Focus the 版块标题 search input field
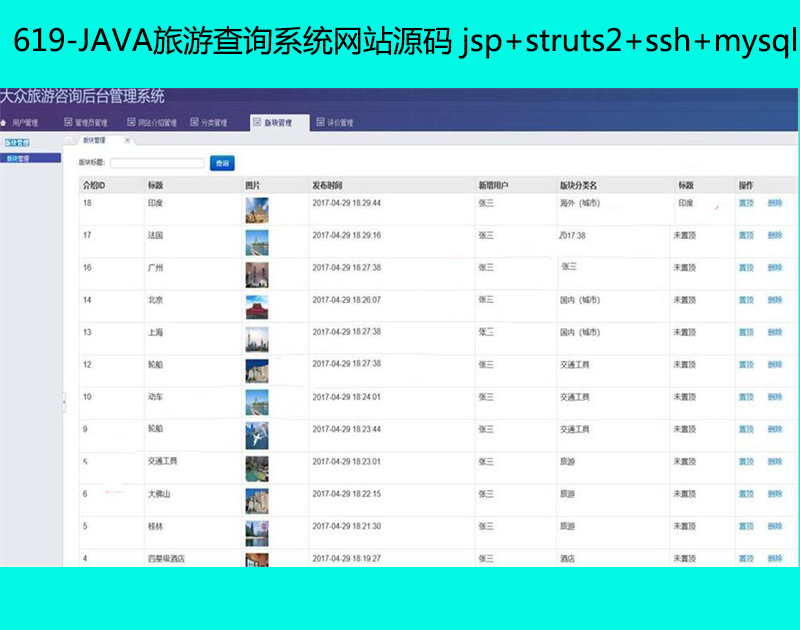This screenshot has height=630, width=800. (157, 162)
